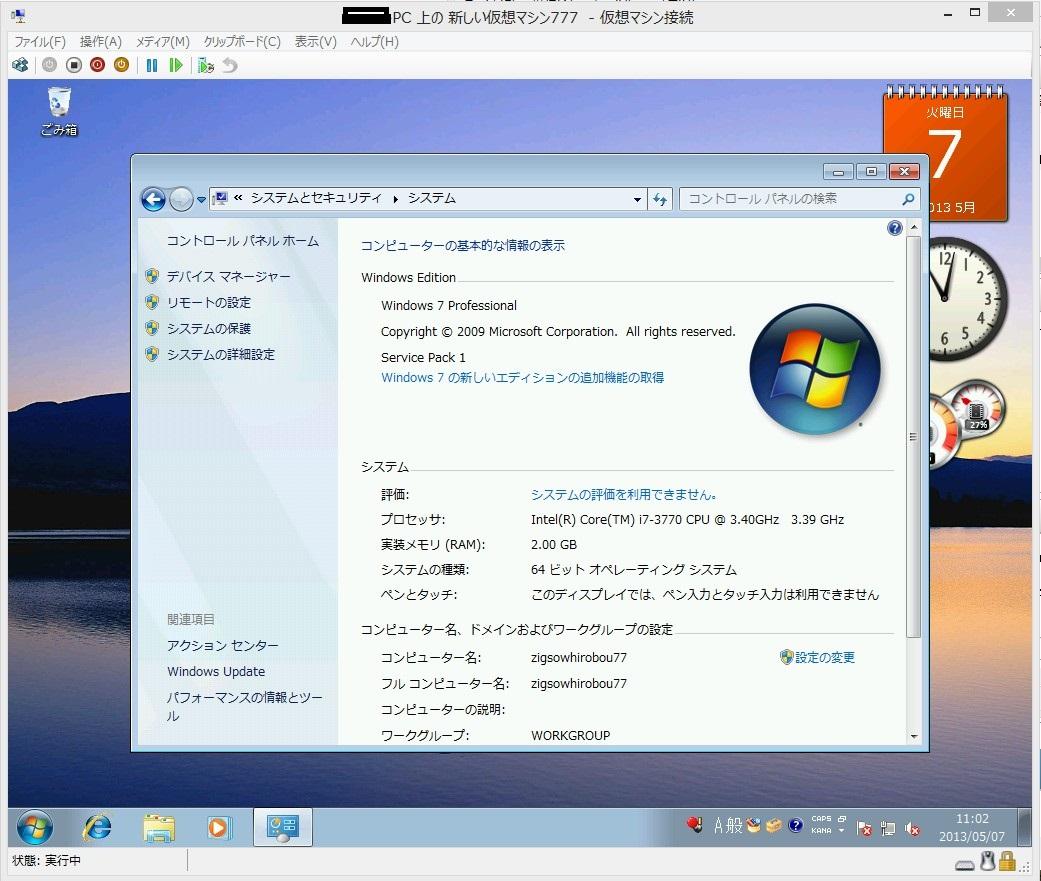Open the 表示(V) menu
Image resolution: width=1041 pixels, height=881 pixels.
[x=315, y=42]
